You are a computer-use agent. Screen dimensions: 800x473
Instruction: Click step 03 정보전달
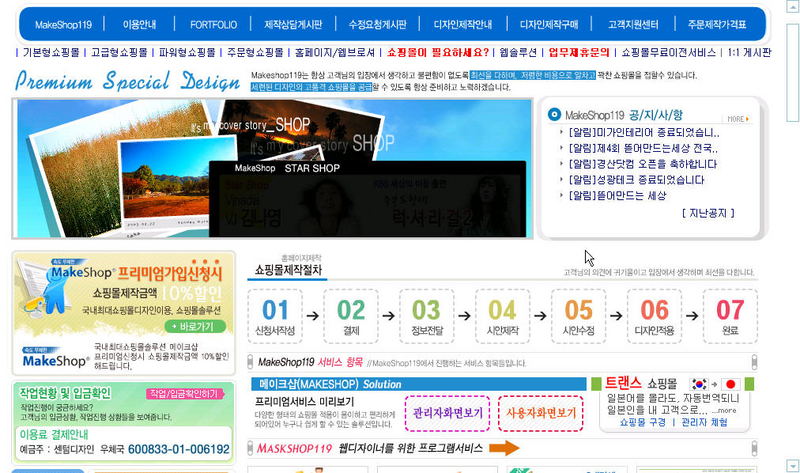tap(427, 316)
